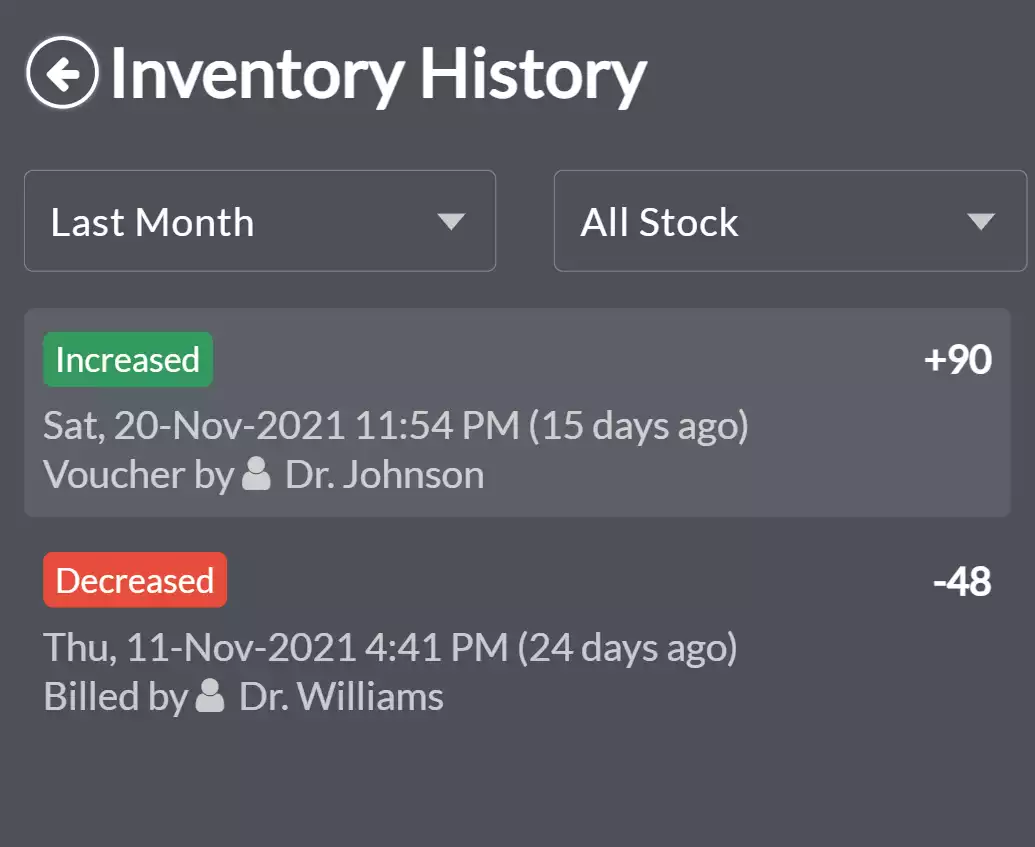Open the 11-Nov-2021 history entry

click(x=518, y=634)
